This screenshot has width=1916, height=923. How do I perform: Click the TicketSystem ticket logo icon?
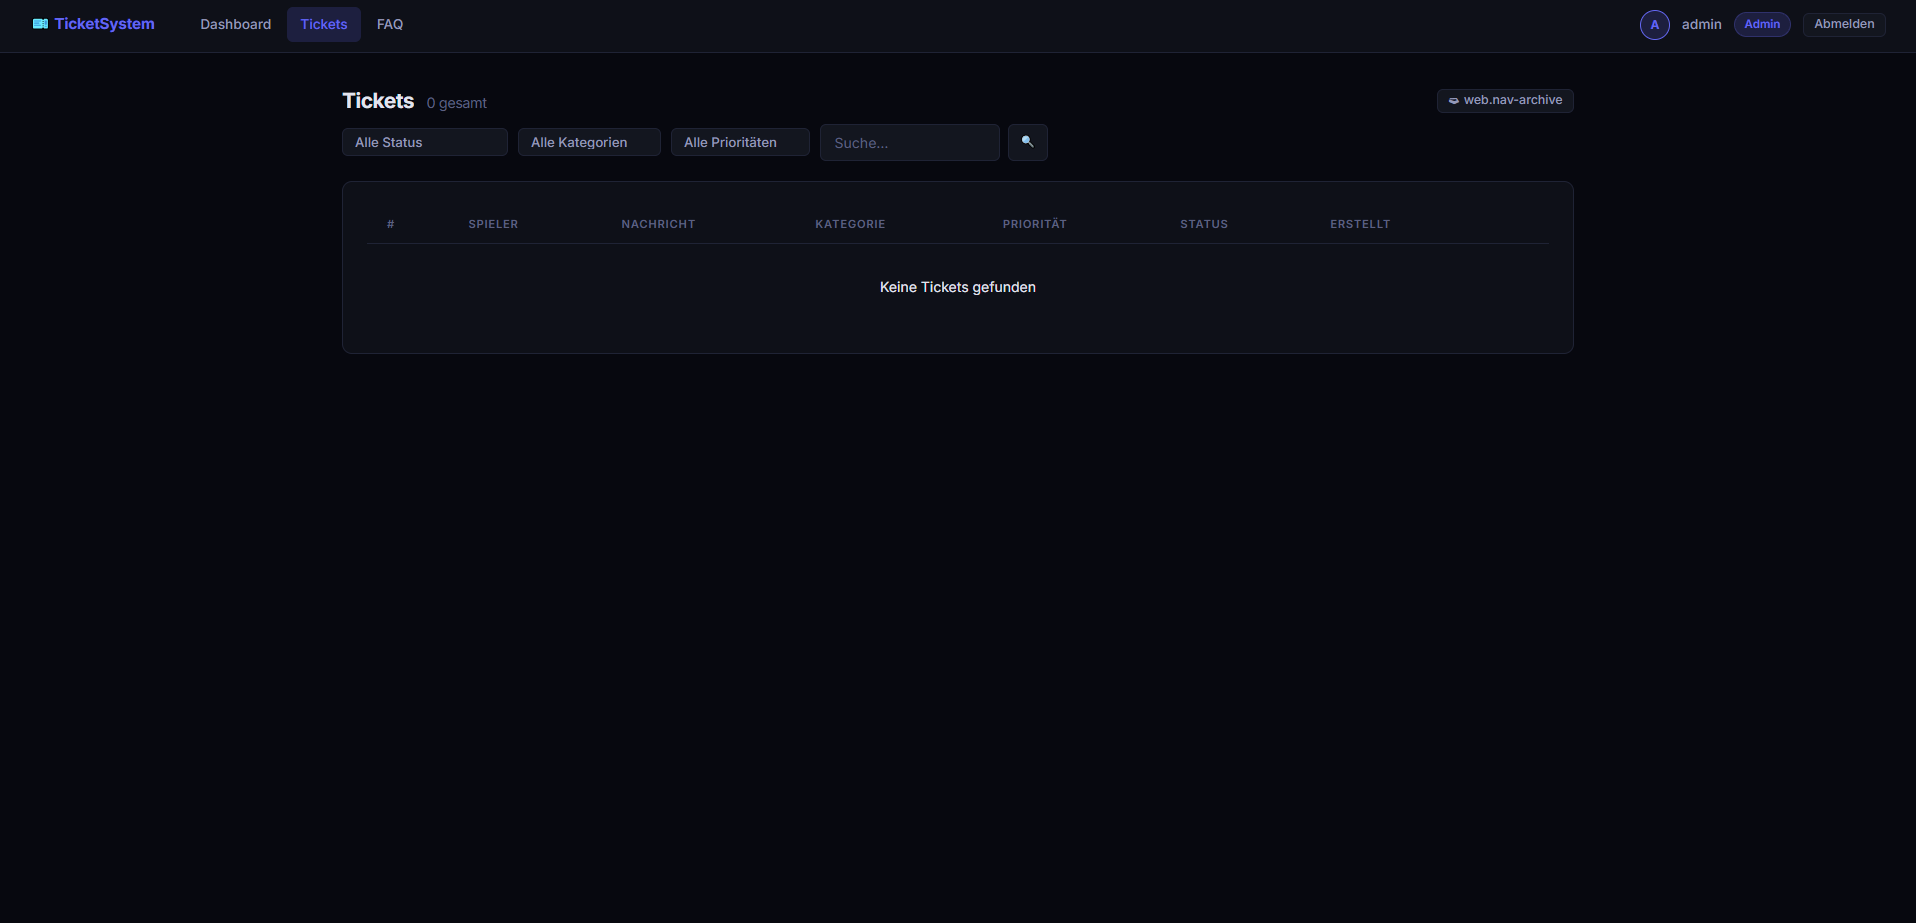pos(40,24)
